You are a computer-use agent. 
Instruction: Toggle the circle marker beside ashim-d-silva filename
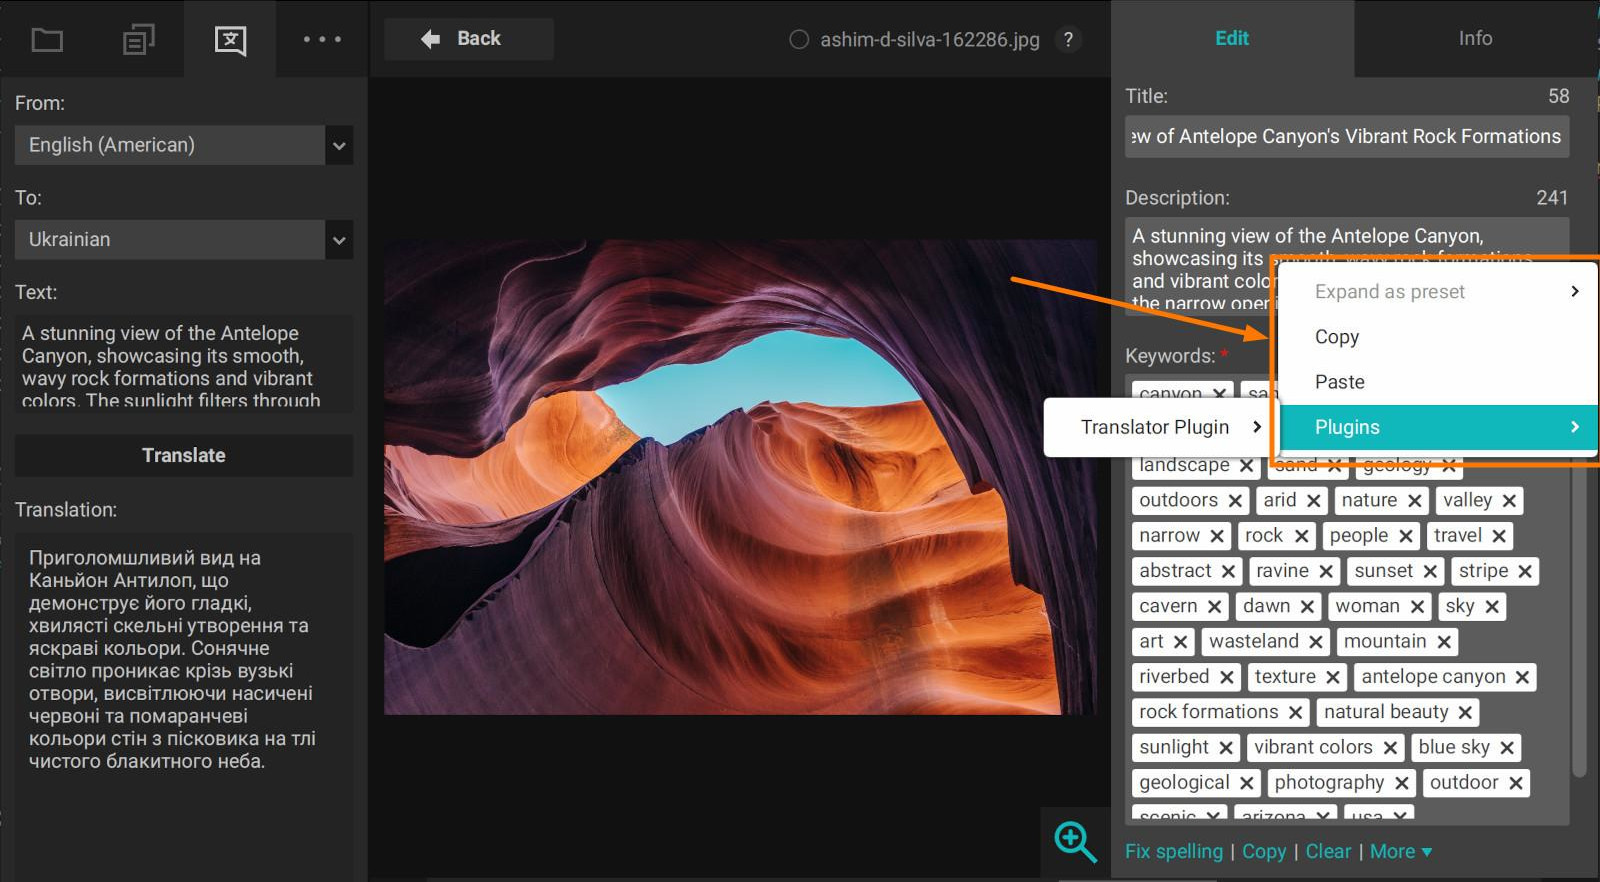799,40
